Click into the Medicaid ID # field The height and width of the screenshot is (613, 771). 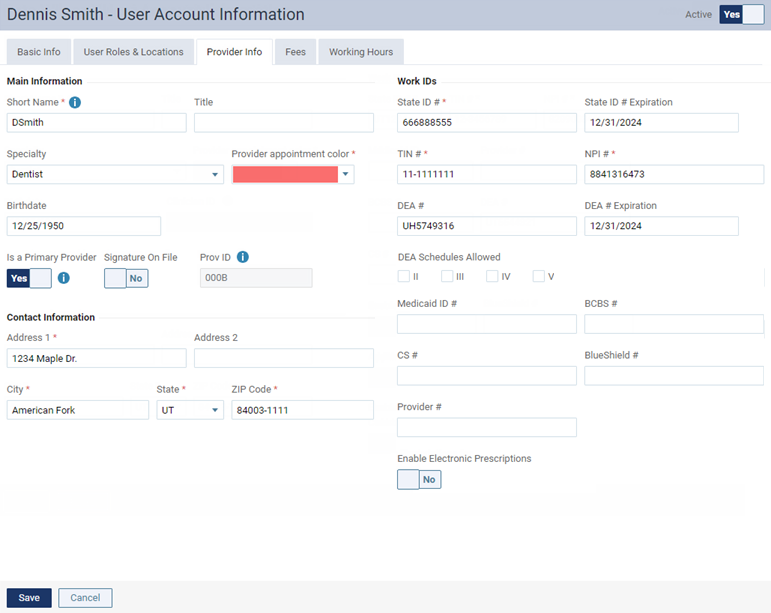click(x=486, y=324)
